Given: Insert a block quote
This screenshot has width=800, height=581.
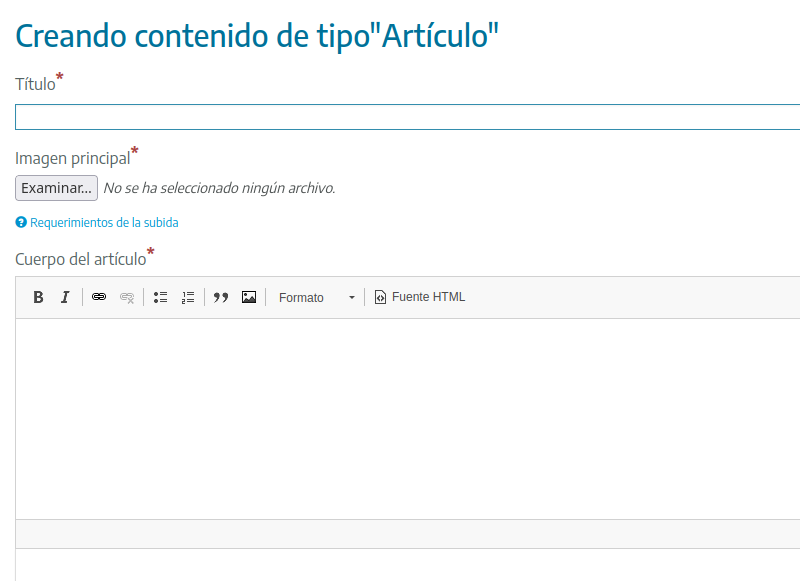Looking at the screenshot, I should point(221,297).
